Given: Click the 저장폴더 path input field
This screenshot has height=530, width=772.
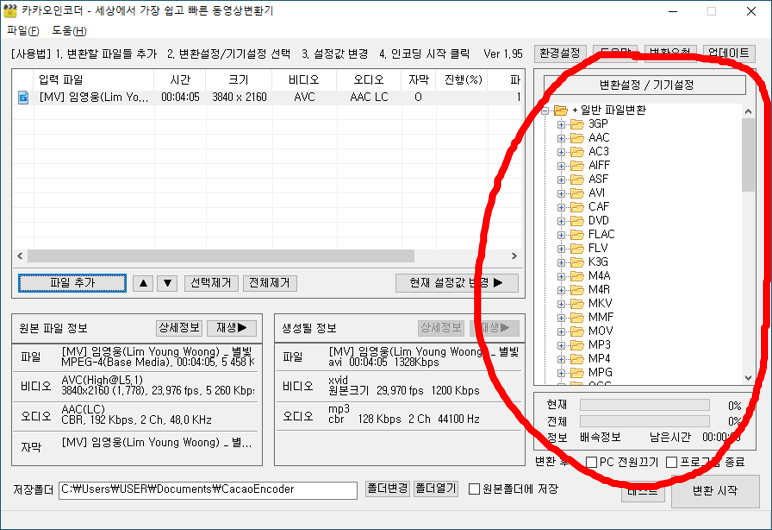Looking at the screenshot, I should click(208, 490).
